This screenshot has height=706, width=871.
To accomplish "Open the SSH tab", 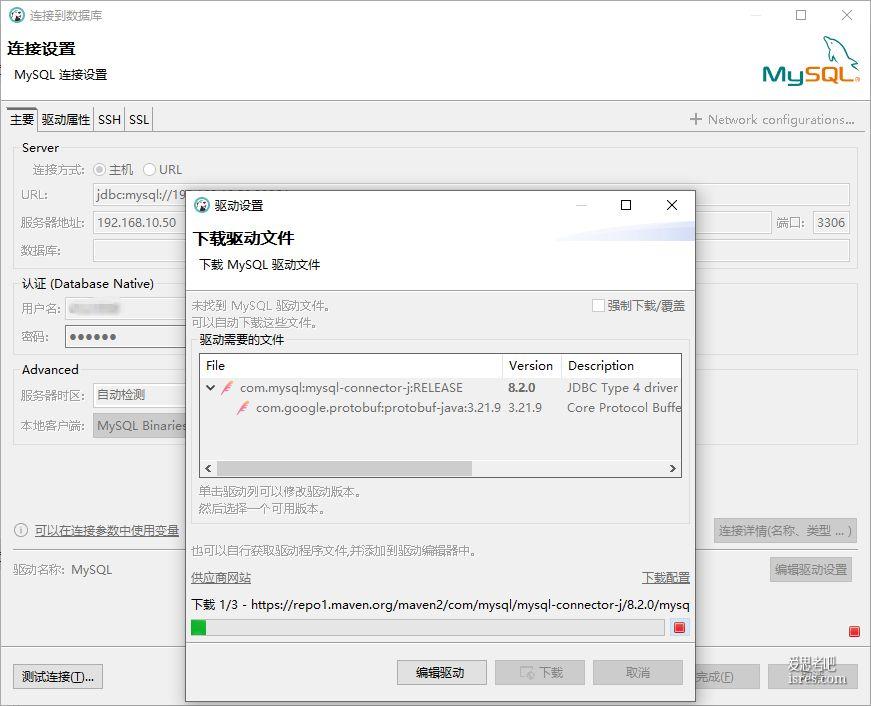I will (x=109, y=119).
